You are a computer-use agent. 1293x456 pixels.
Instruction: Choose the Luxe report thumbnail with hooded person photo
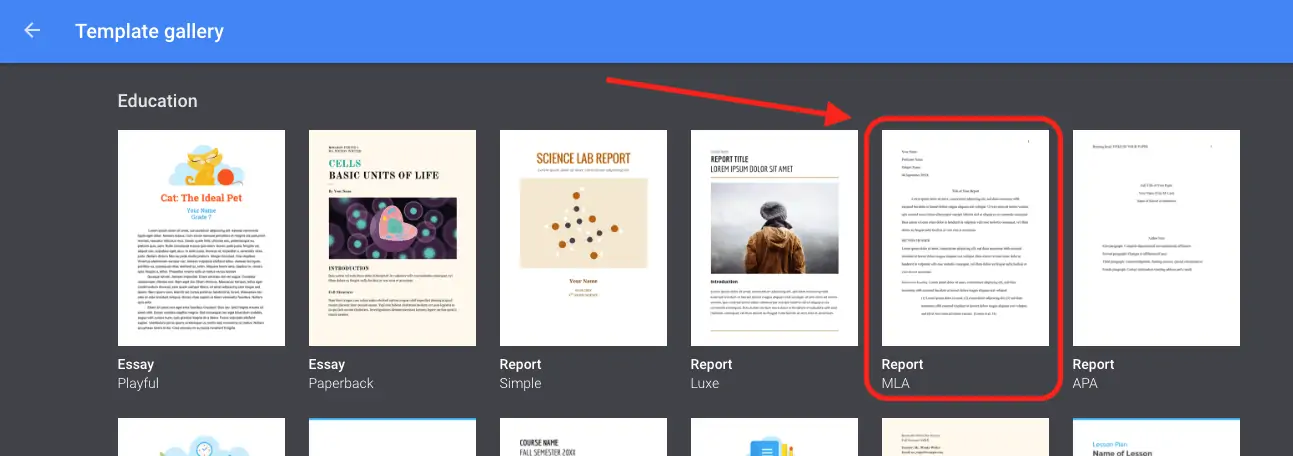[774, 238]
